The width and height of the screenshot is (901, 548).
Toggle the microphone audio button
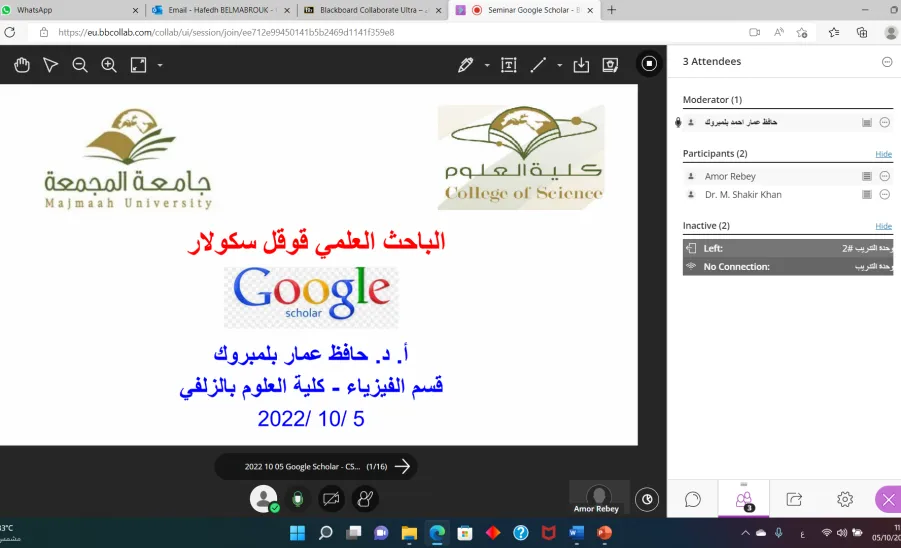tap(298, 499)
